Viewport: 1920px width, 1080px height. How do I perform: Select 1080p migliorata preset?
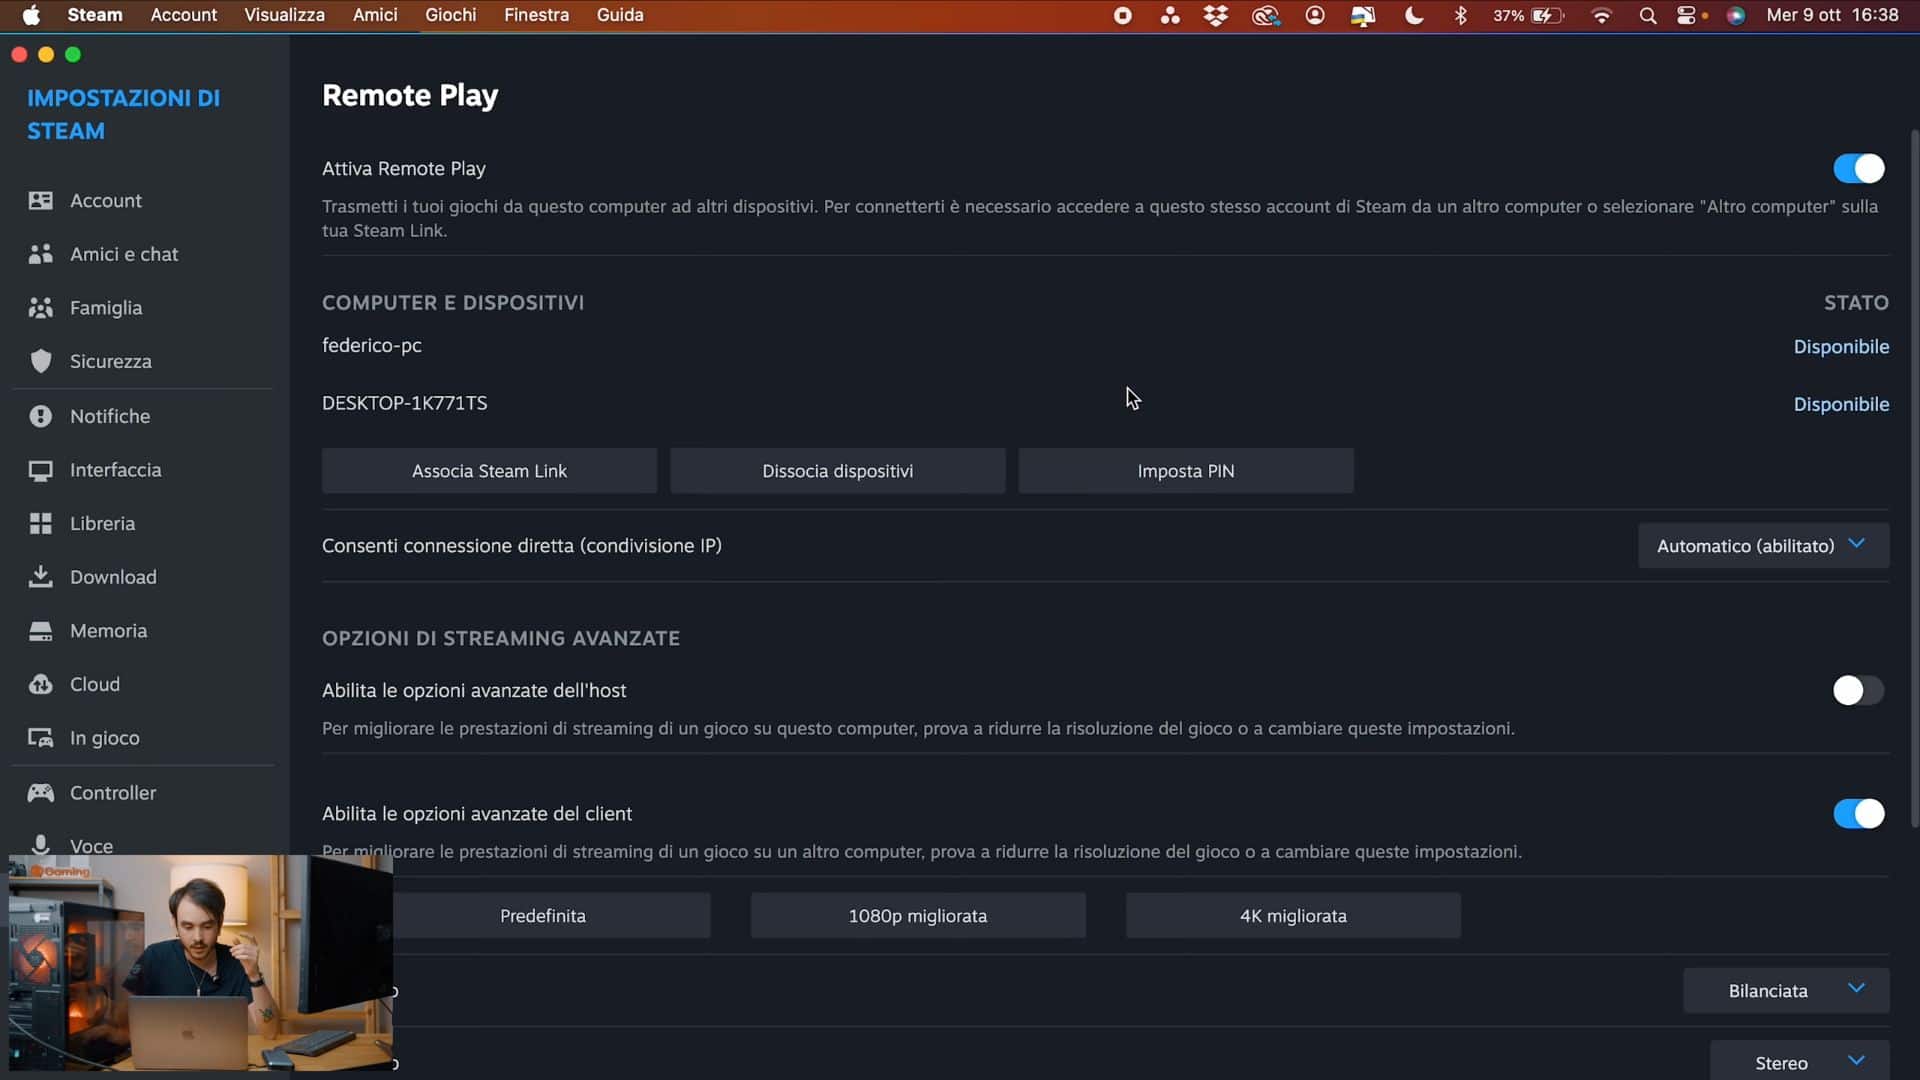click(918, 916)
